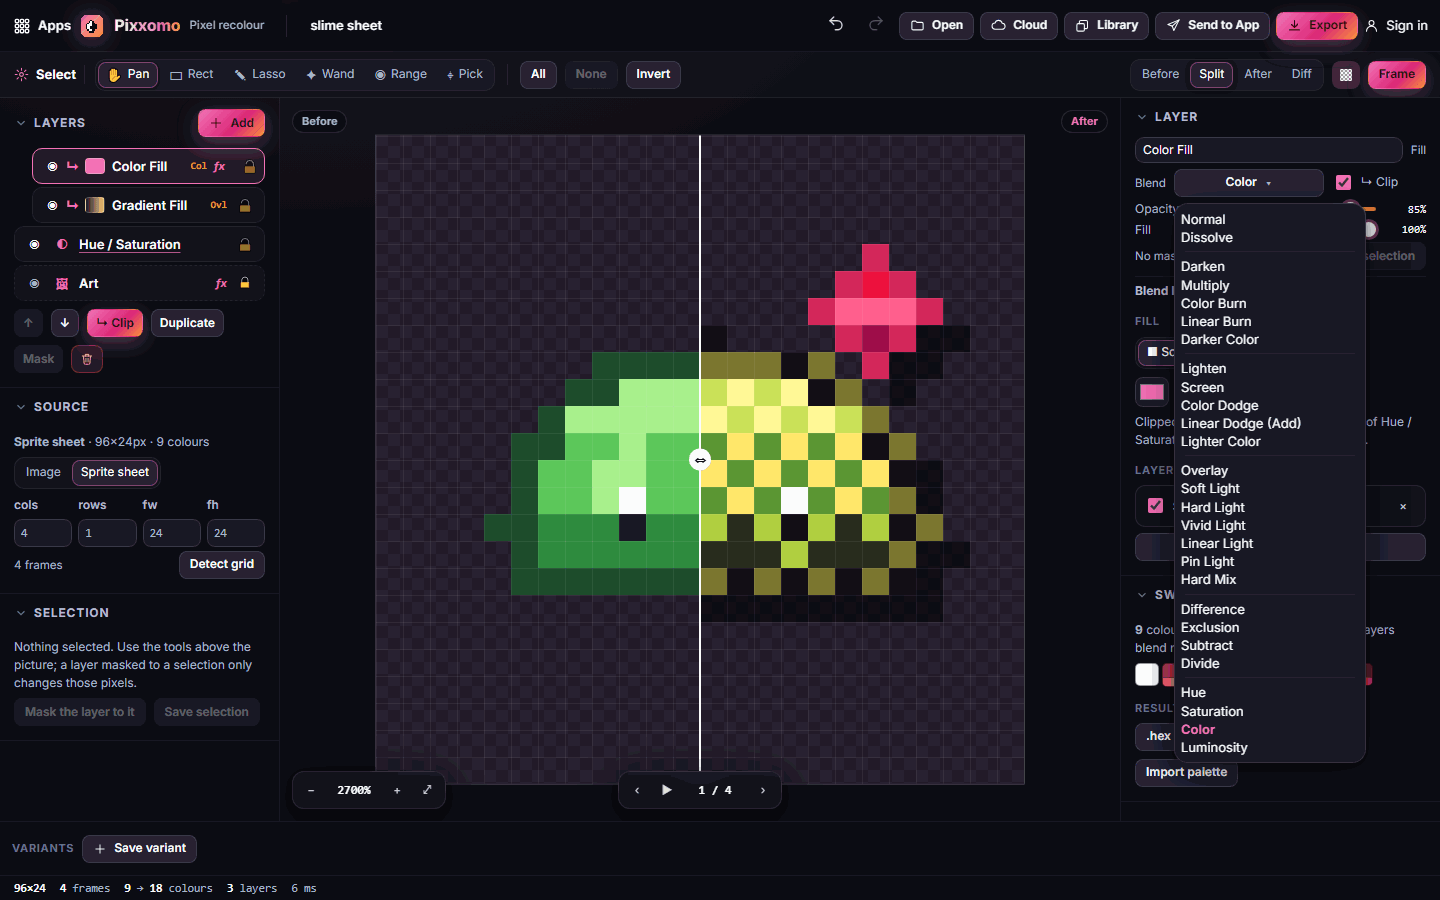The width and height of the screenshot is (1440, 900).
Task: Select the Difference blend mode
Action: tap(1212, 609)
